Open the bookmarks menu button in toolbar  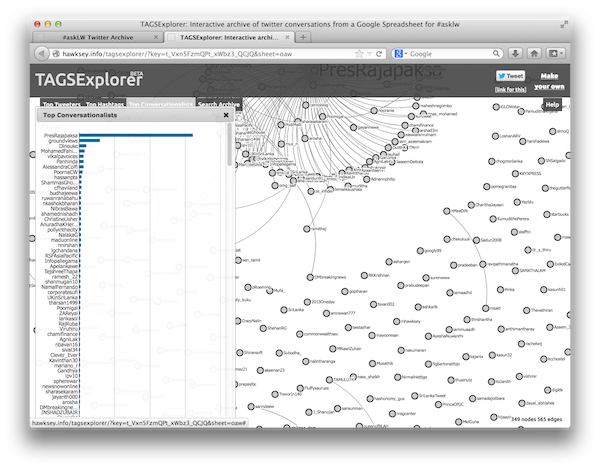pos(556,54)
